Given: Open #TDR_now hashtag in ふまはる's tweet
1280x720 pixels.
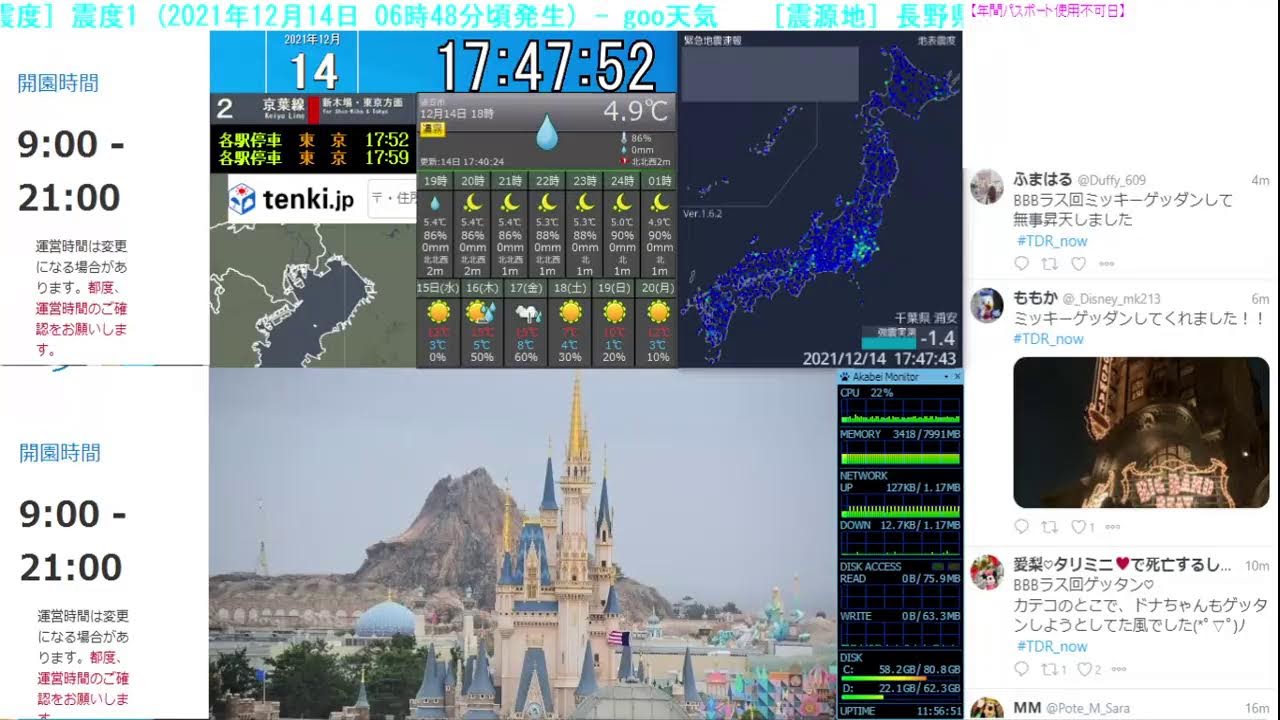Looking at the screenshot, I should (x=1052, y=241).
